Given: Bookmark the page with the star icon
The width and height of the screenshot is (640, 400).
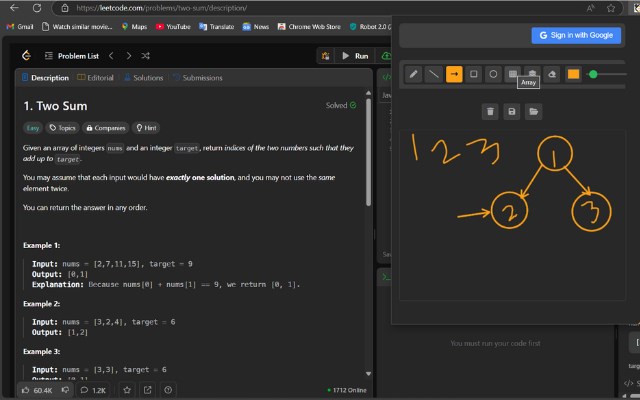Looking at the screenshot, I should click(x=611, y=8).
